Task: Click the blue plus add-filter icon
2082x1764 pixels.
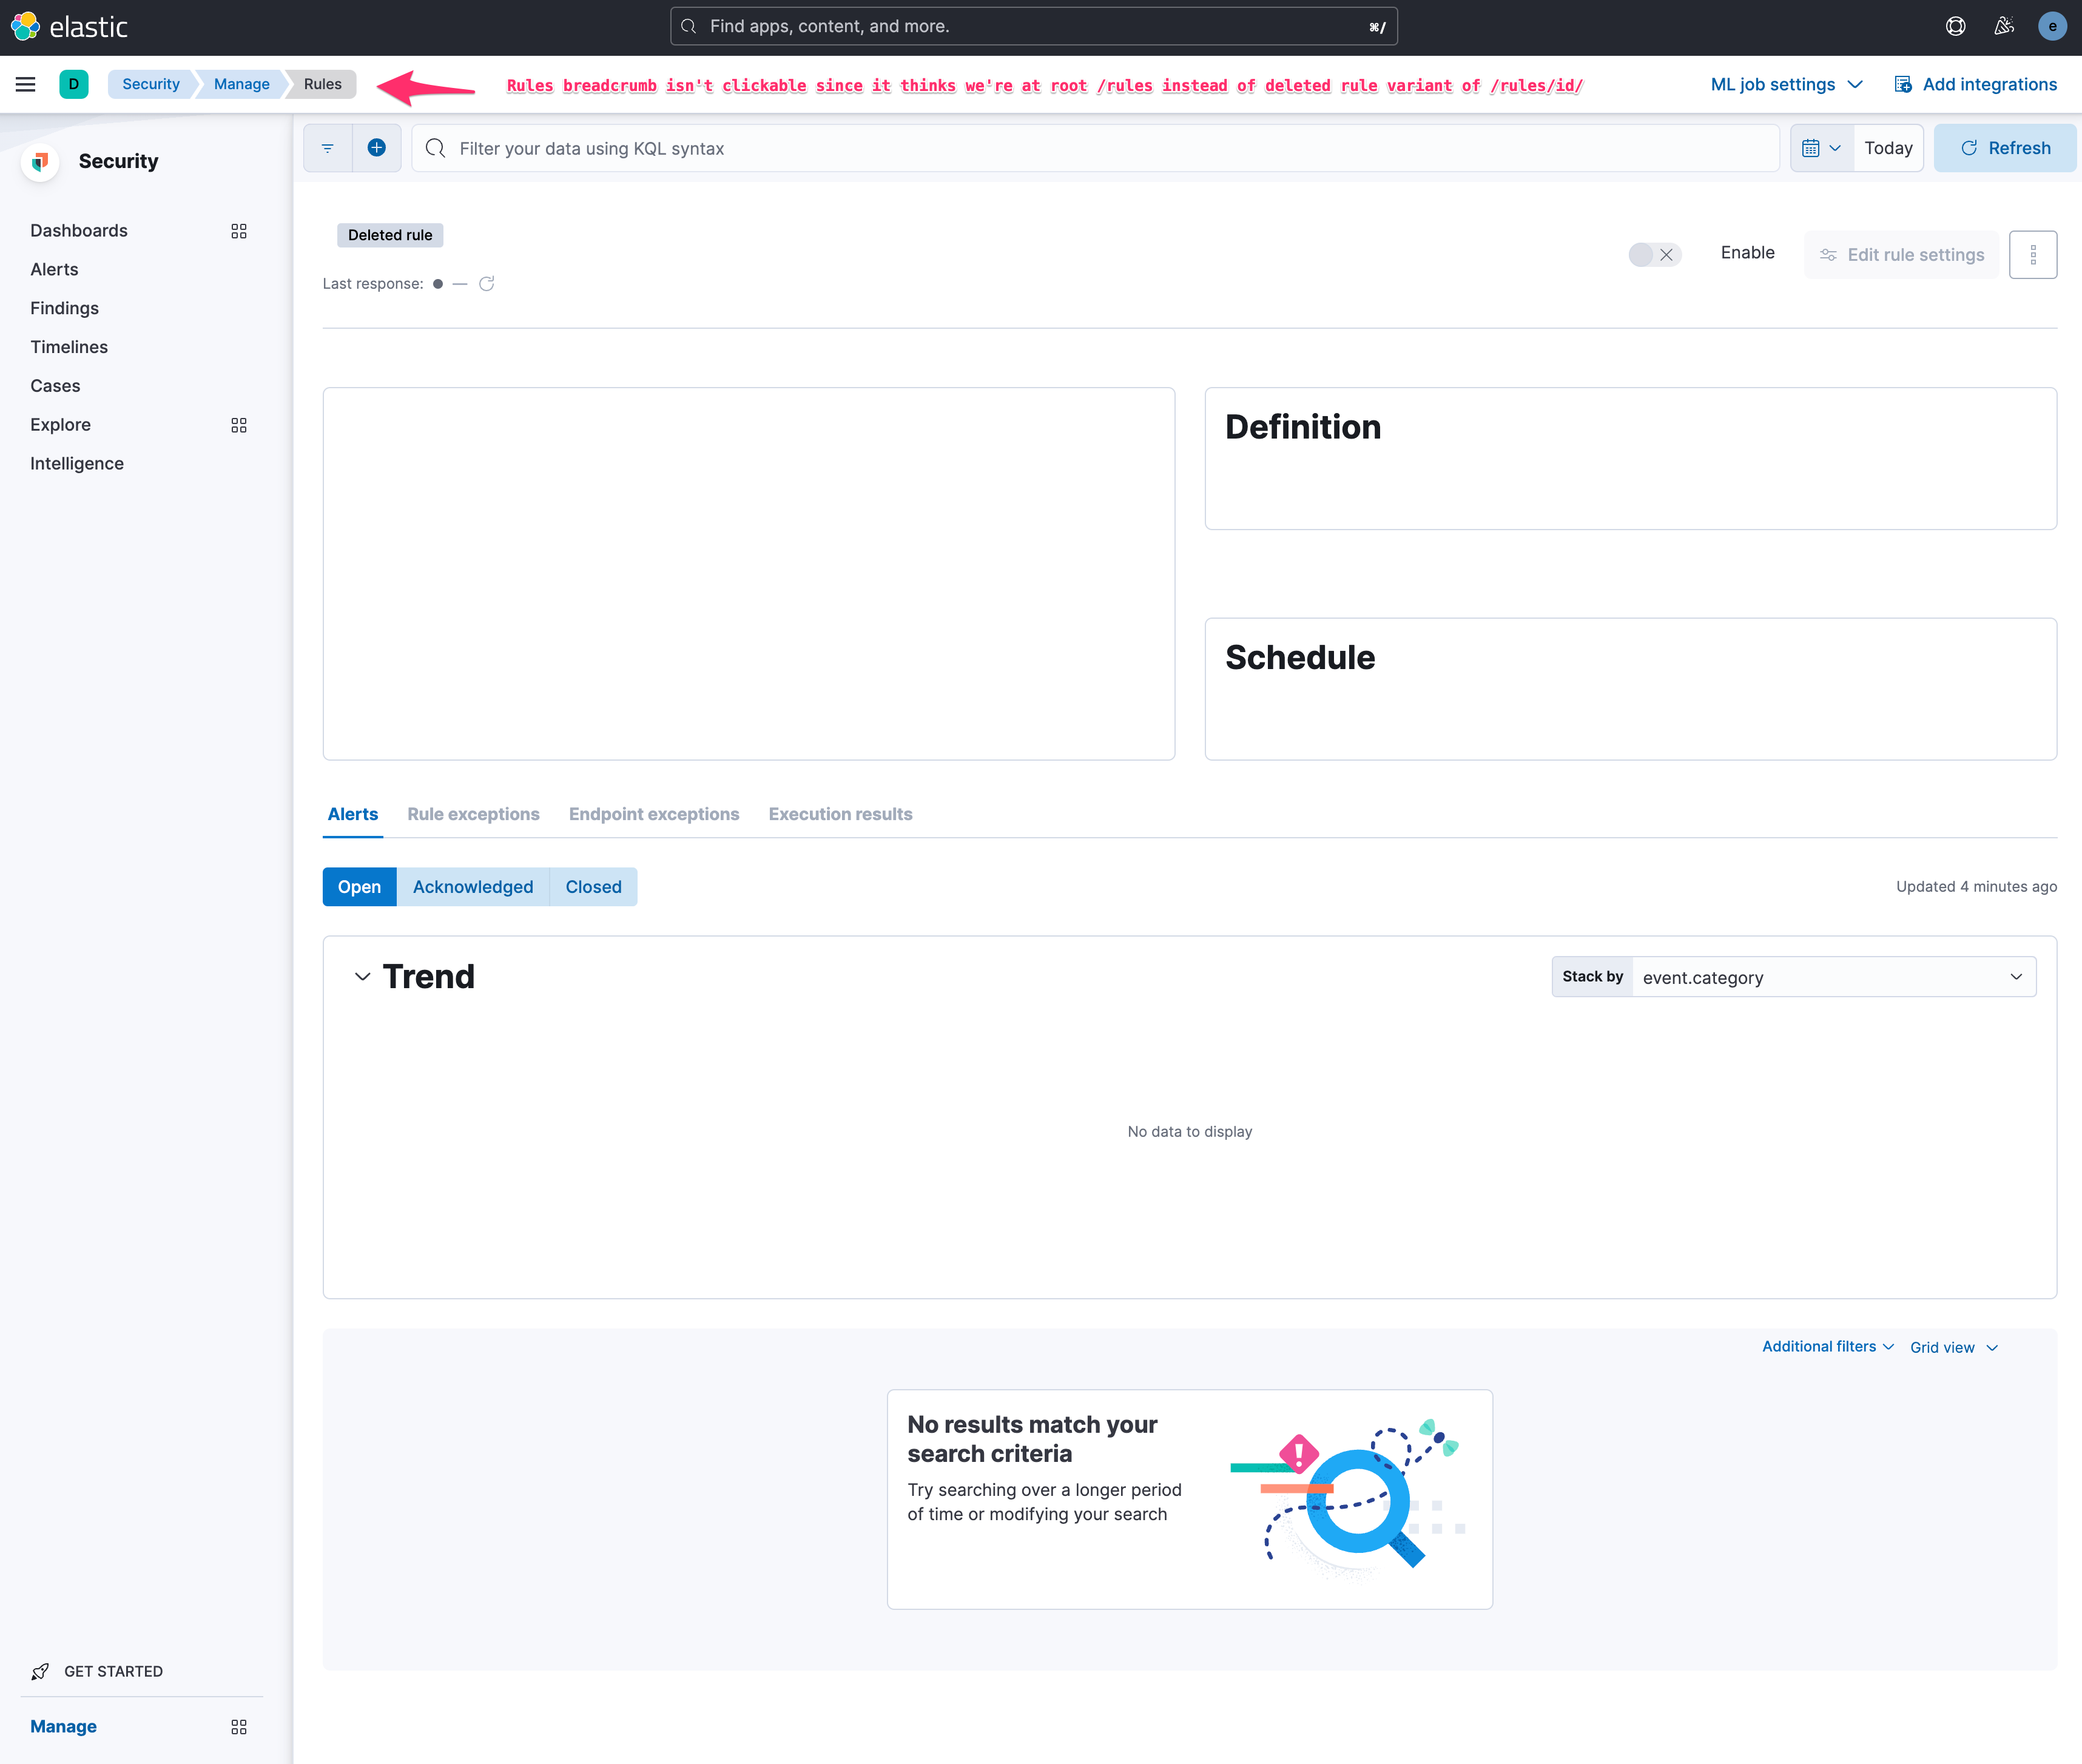Action: pyautogui.click(x=377, y=147)
